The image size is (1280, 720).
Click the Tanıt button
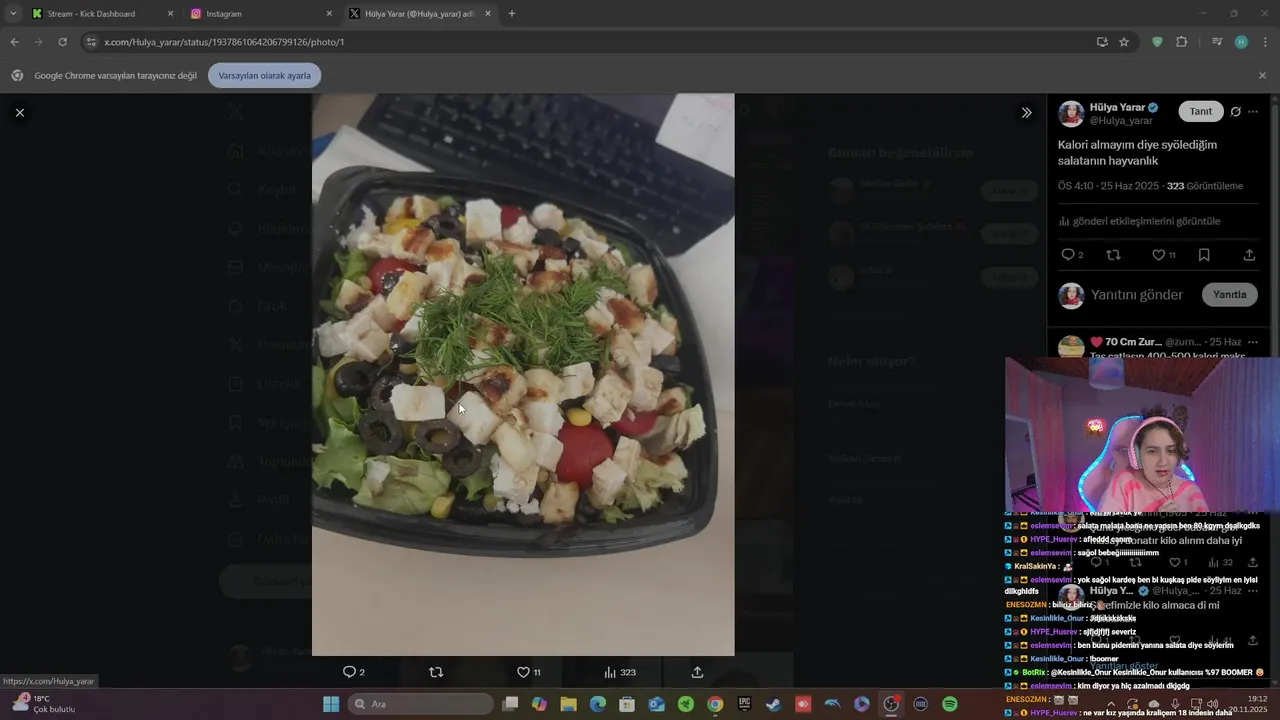coord(1201,111)
